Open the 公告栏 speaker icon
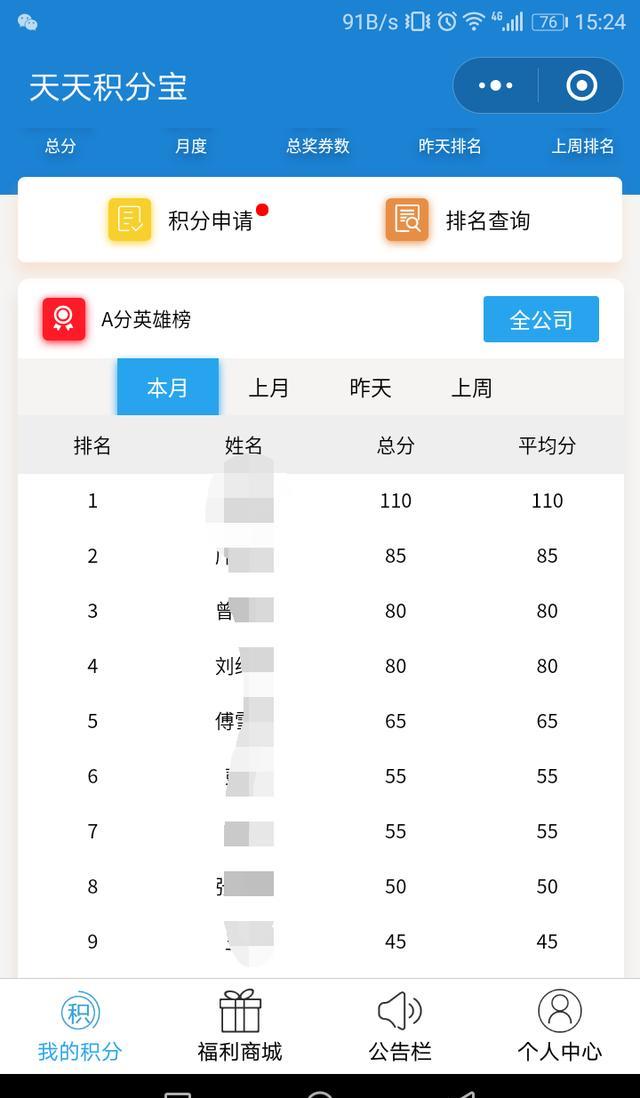The height and width of the screenshot is (1098, 640). click(x=400, y=1012)
